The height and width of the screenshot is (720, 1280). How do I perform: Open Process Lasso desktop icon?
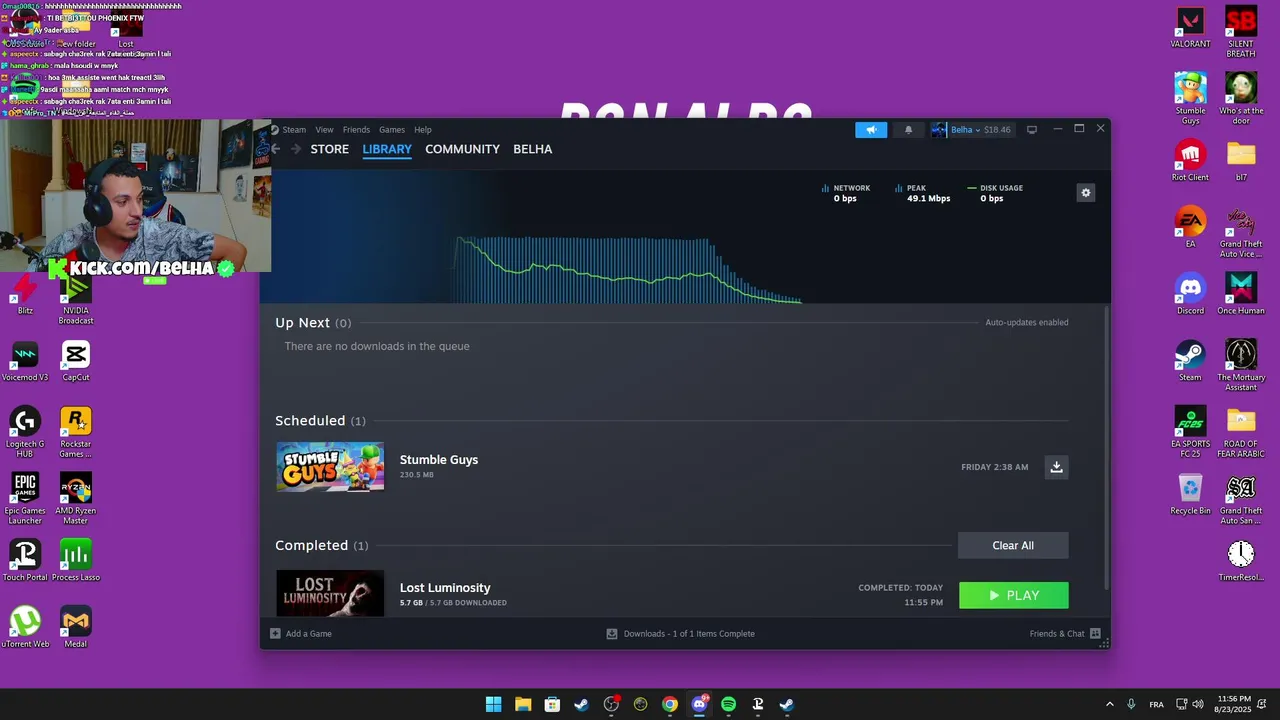[76, 561]
